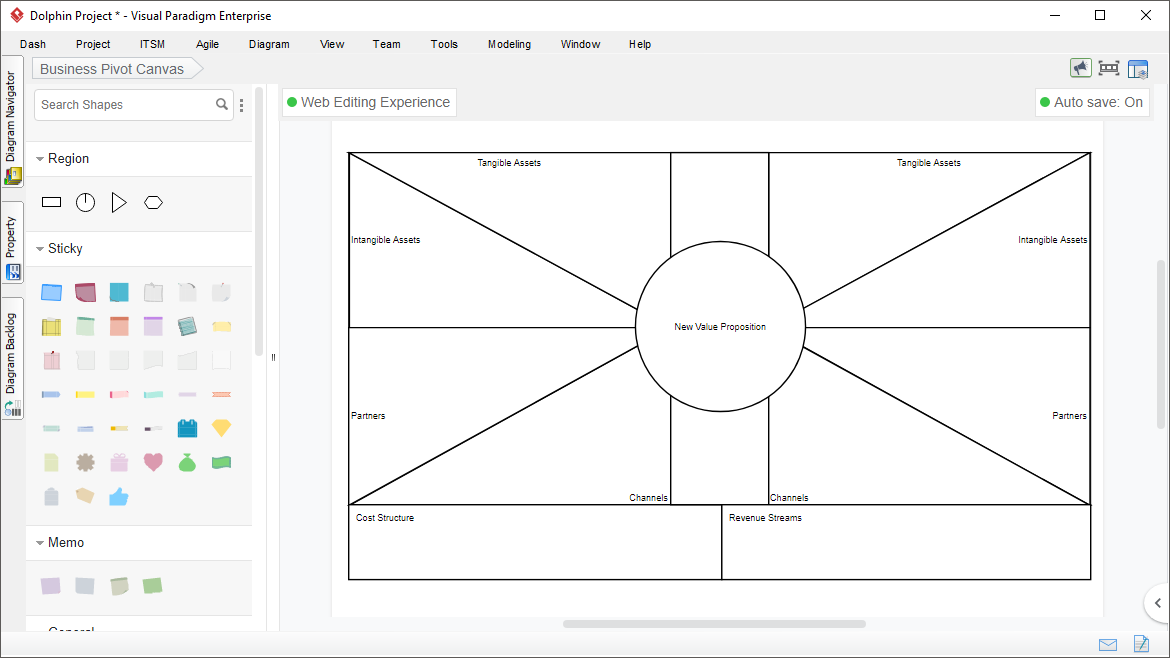The image size is (1170, 658).
Task: Select the yellow lined notepad sticky
Action: tap(51, 326)
